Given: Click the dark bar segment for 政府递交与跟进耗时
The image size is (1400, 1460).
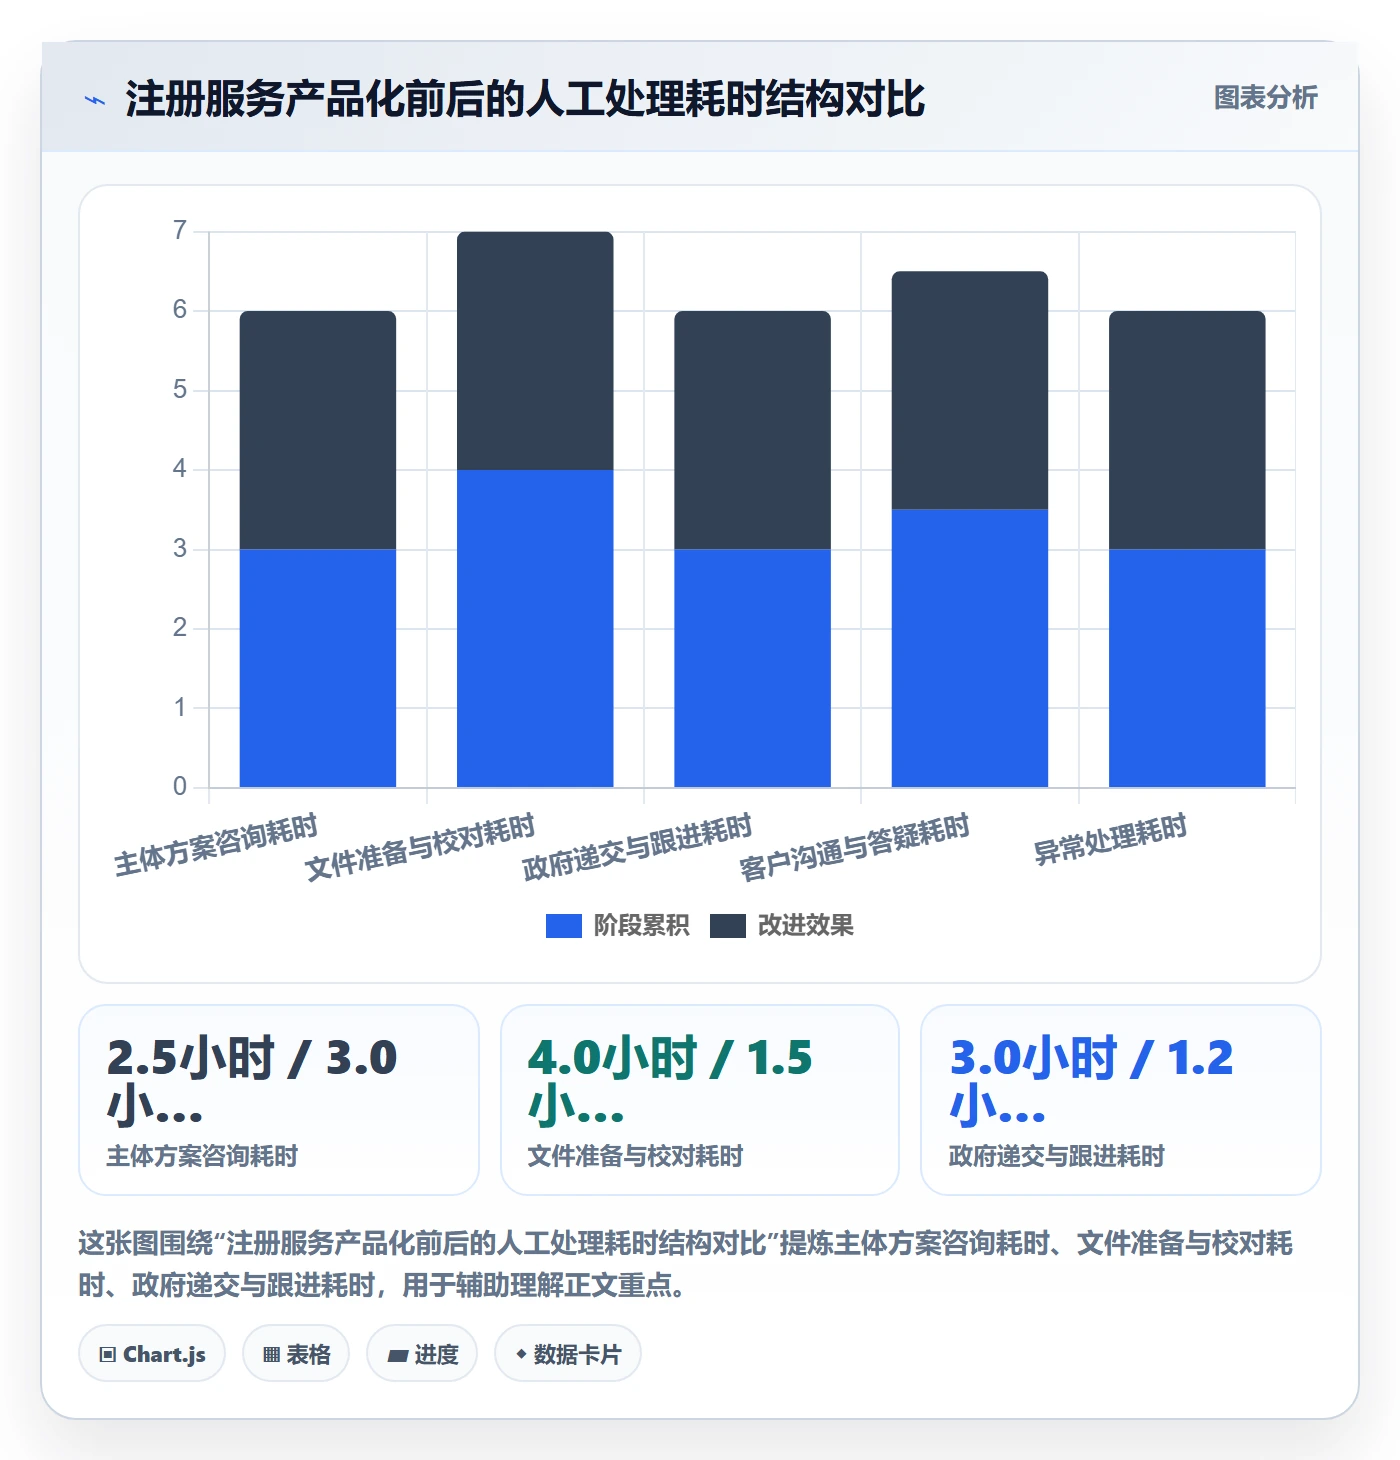Looking at the screenshot, I should click(x=752, y=430).
